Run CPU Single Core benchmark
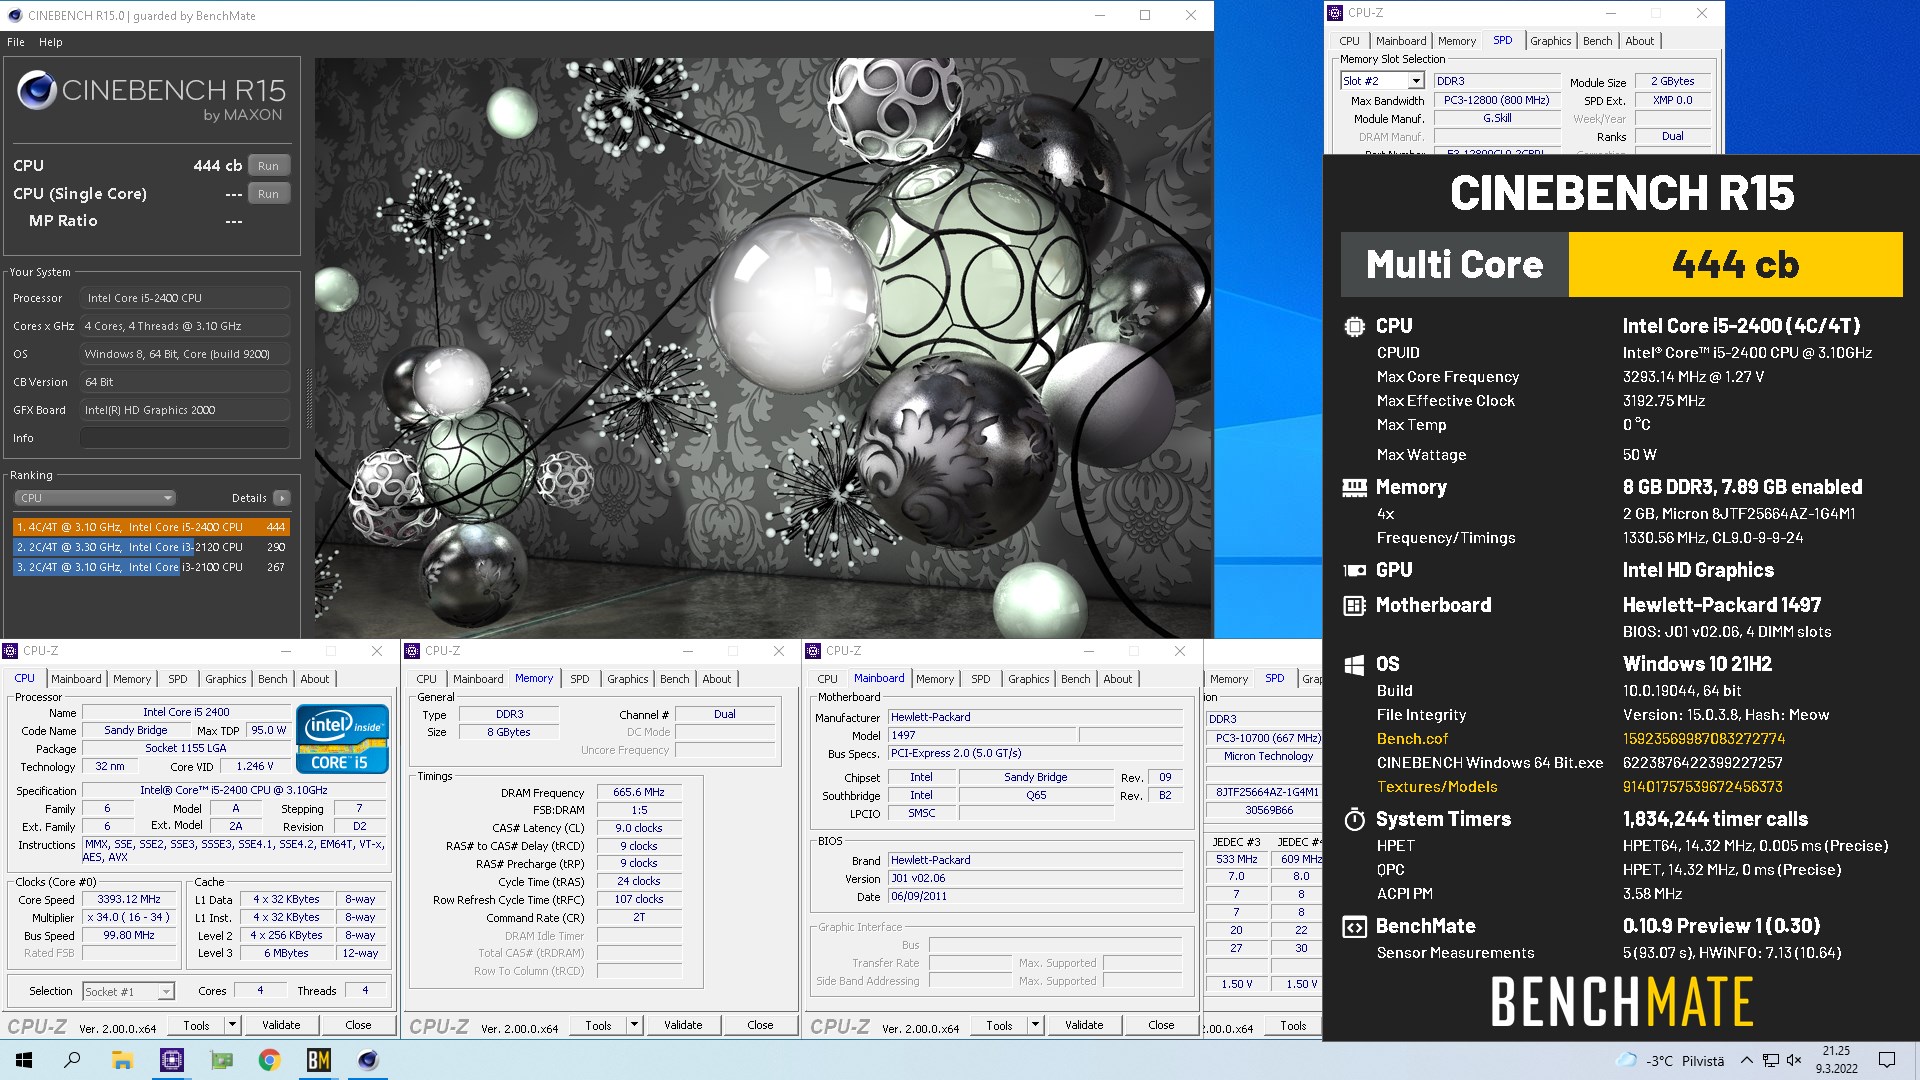This screenshot has width=1920, height=1080. [x=268, y=194]
